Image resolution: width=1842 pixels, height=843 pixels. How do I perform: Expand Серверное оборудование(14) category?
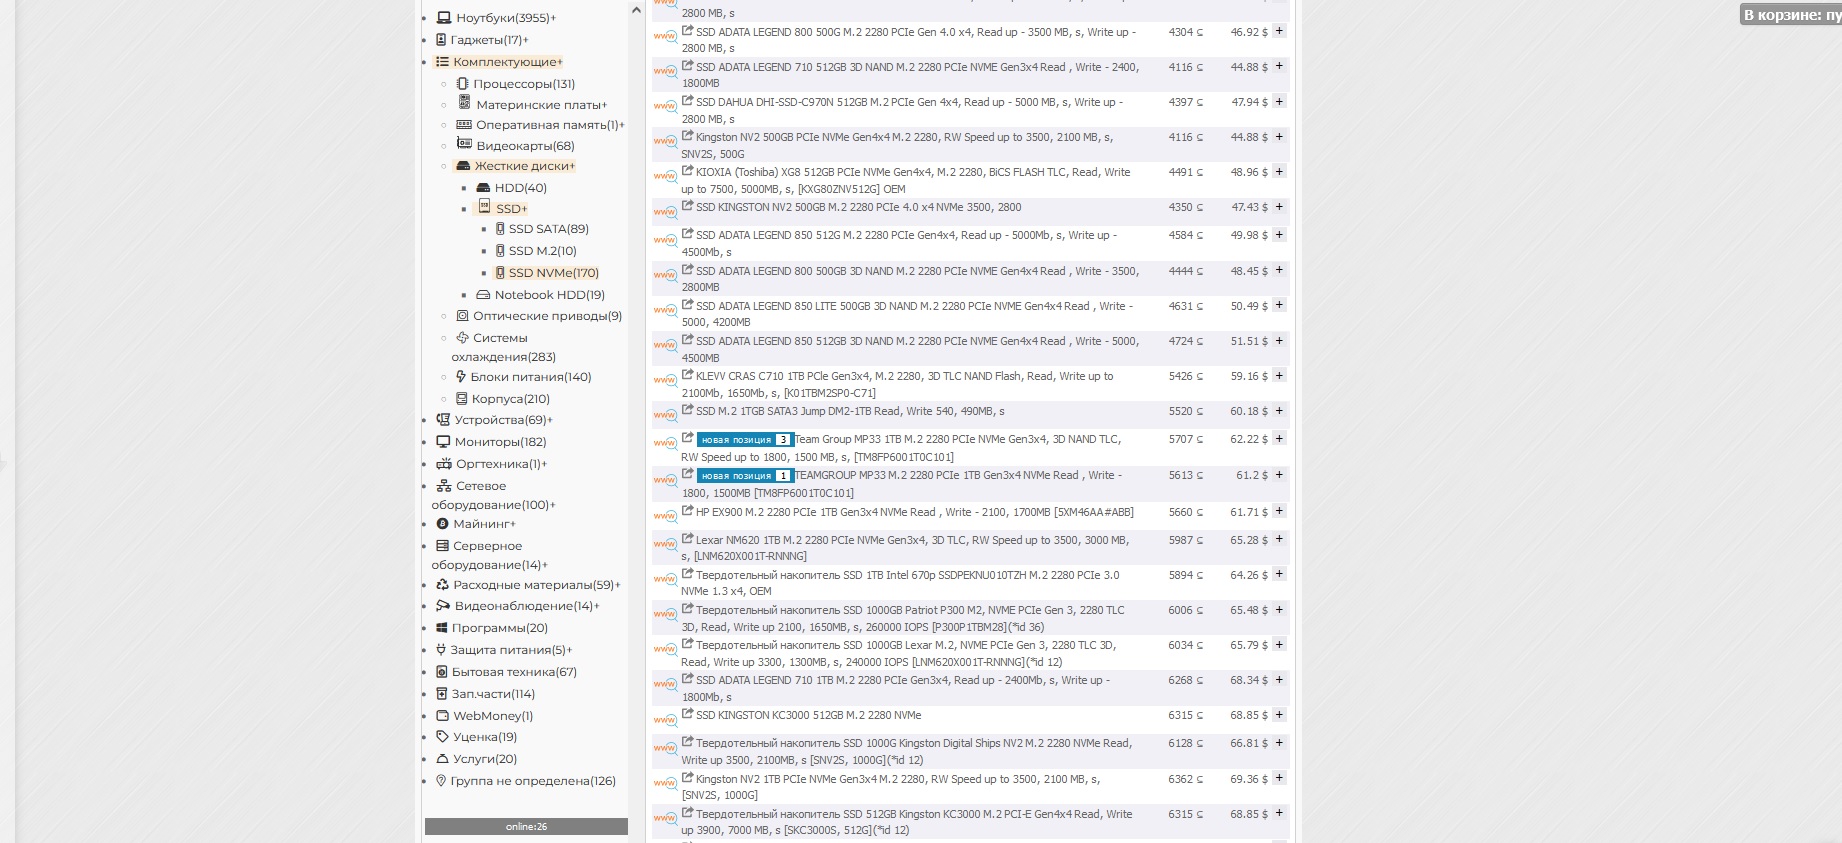point(489,555)
